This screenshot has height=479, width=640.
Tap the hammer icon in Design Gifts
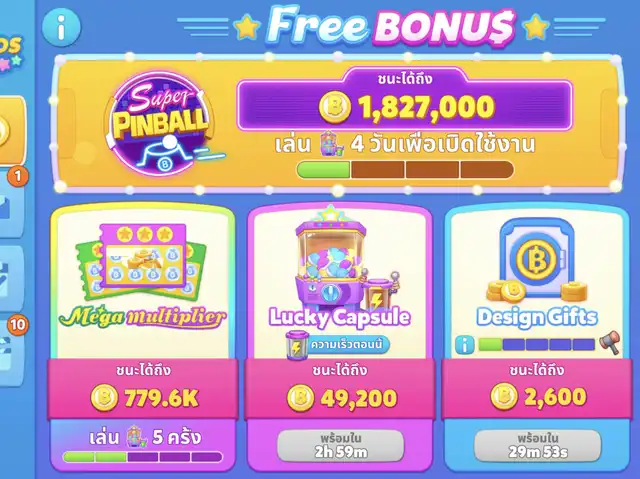(x=610, y=343)
